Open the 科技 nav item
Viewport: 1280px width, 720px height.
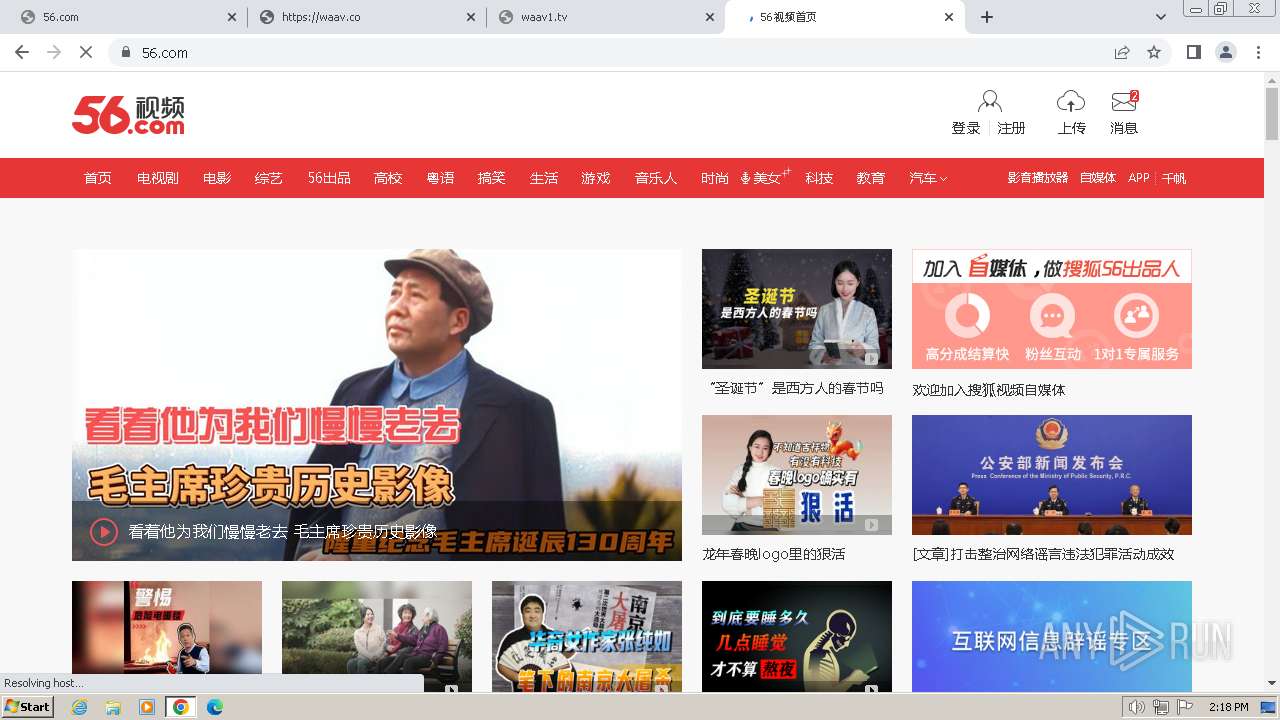click(819, 178)
